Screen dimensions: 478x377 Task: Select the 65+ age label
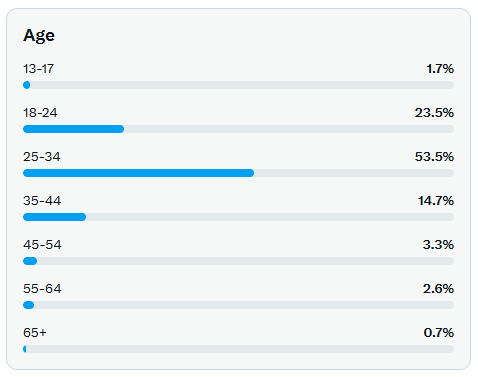tap(35, 333)
